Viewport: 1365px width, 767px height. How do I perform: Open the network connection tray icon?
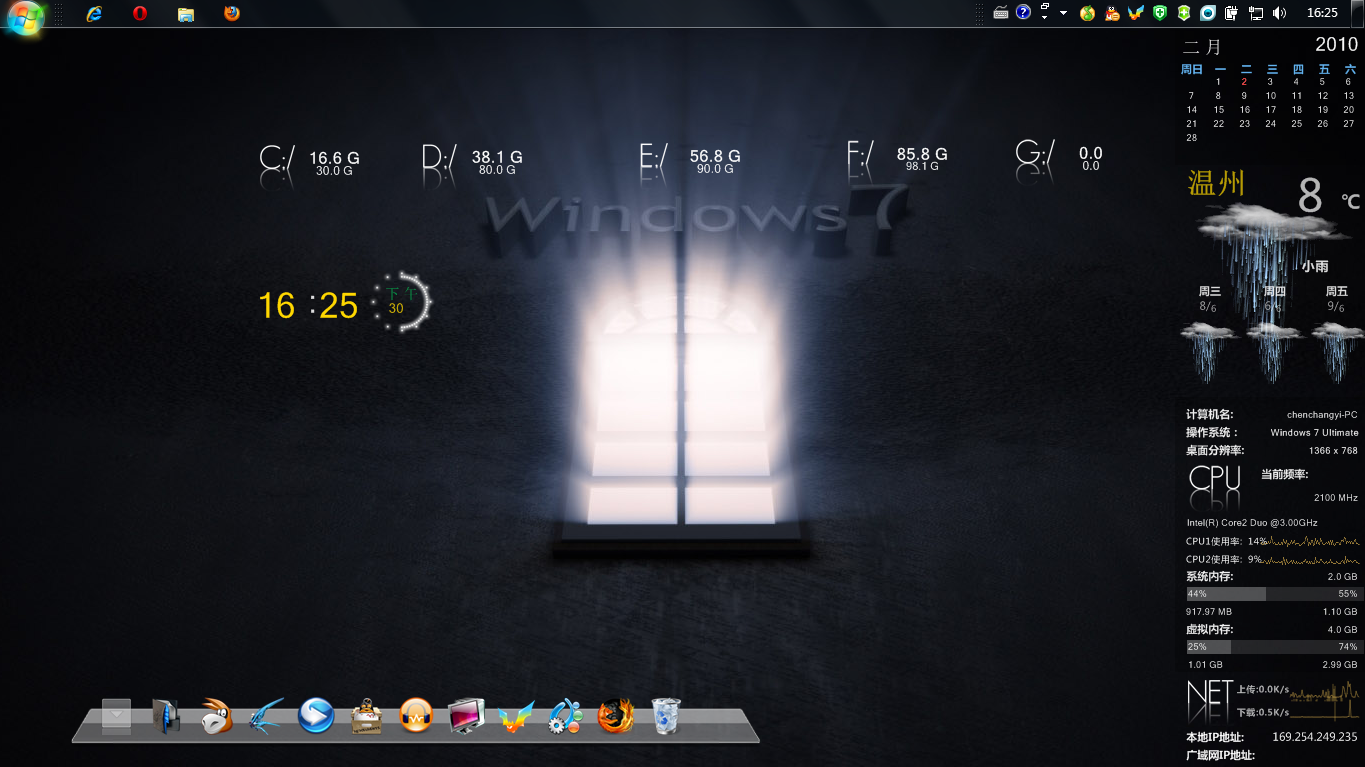(x=1256, y=13)
